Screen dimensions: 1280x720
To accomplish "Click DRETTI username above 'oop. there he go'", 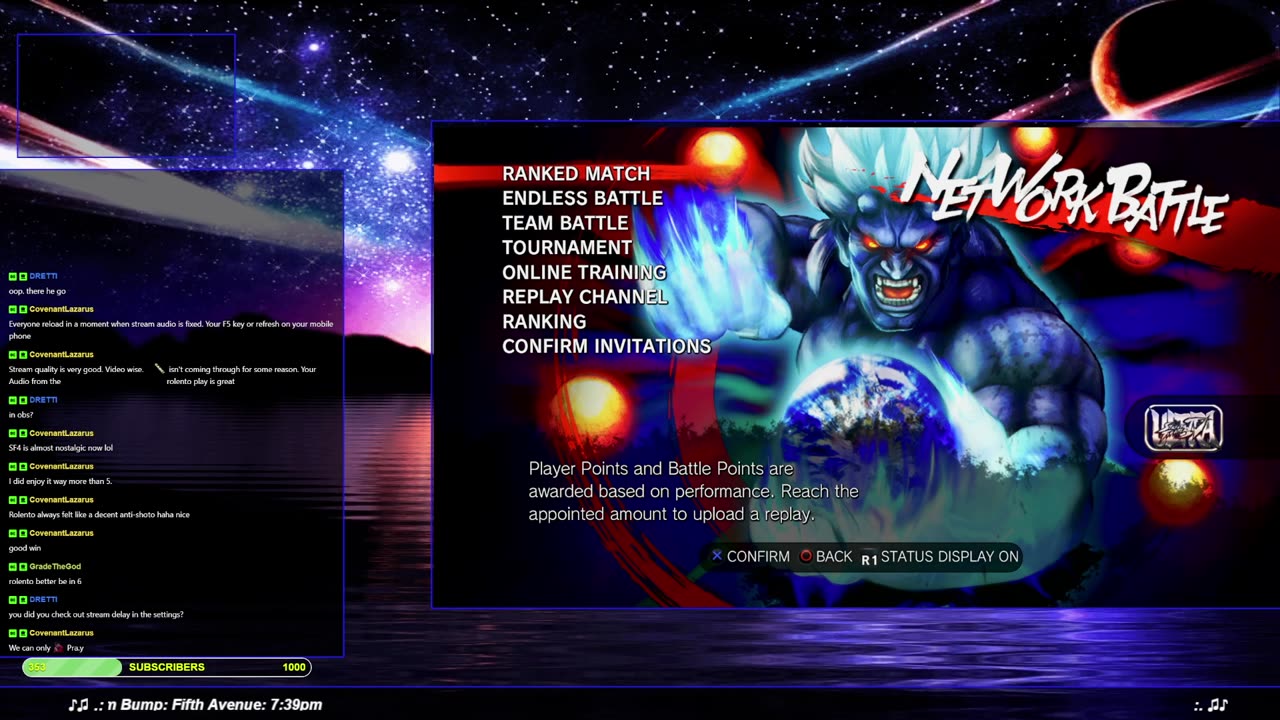I will click(x=43, y=276).
